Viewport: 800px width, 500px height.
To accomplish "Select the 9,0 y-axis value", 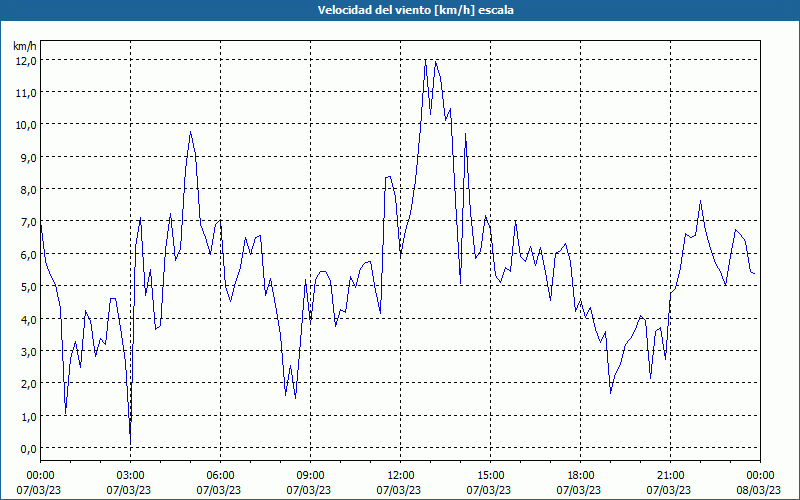I will point(28,158).
